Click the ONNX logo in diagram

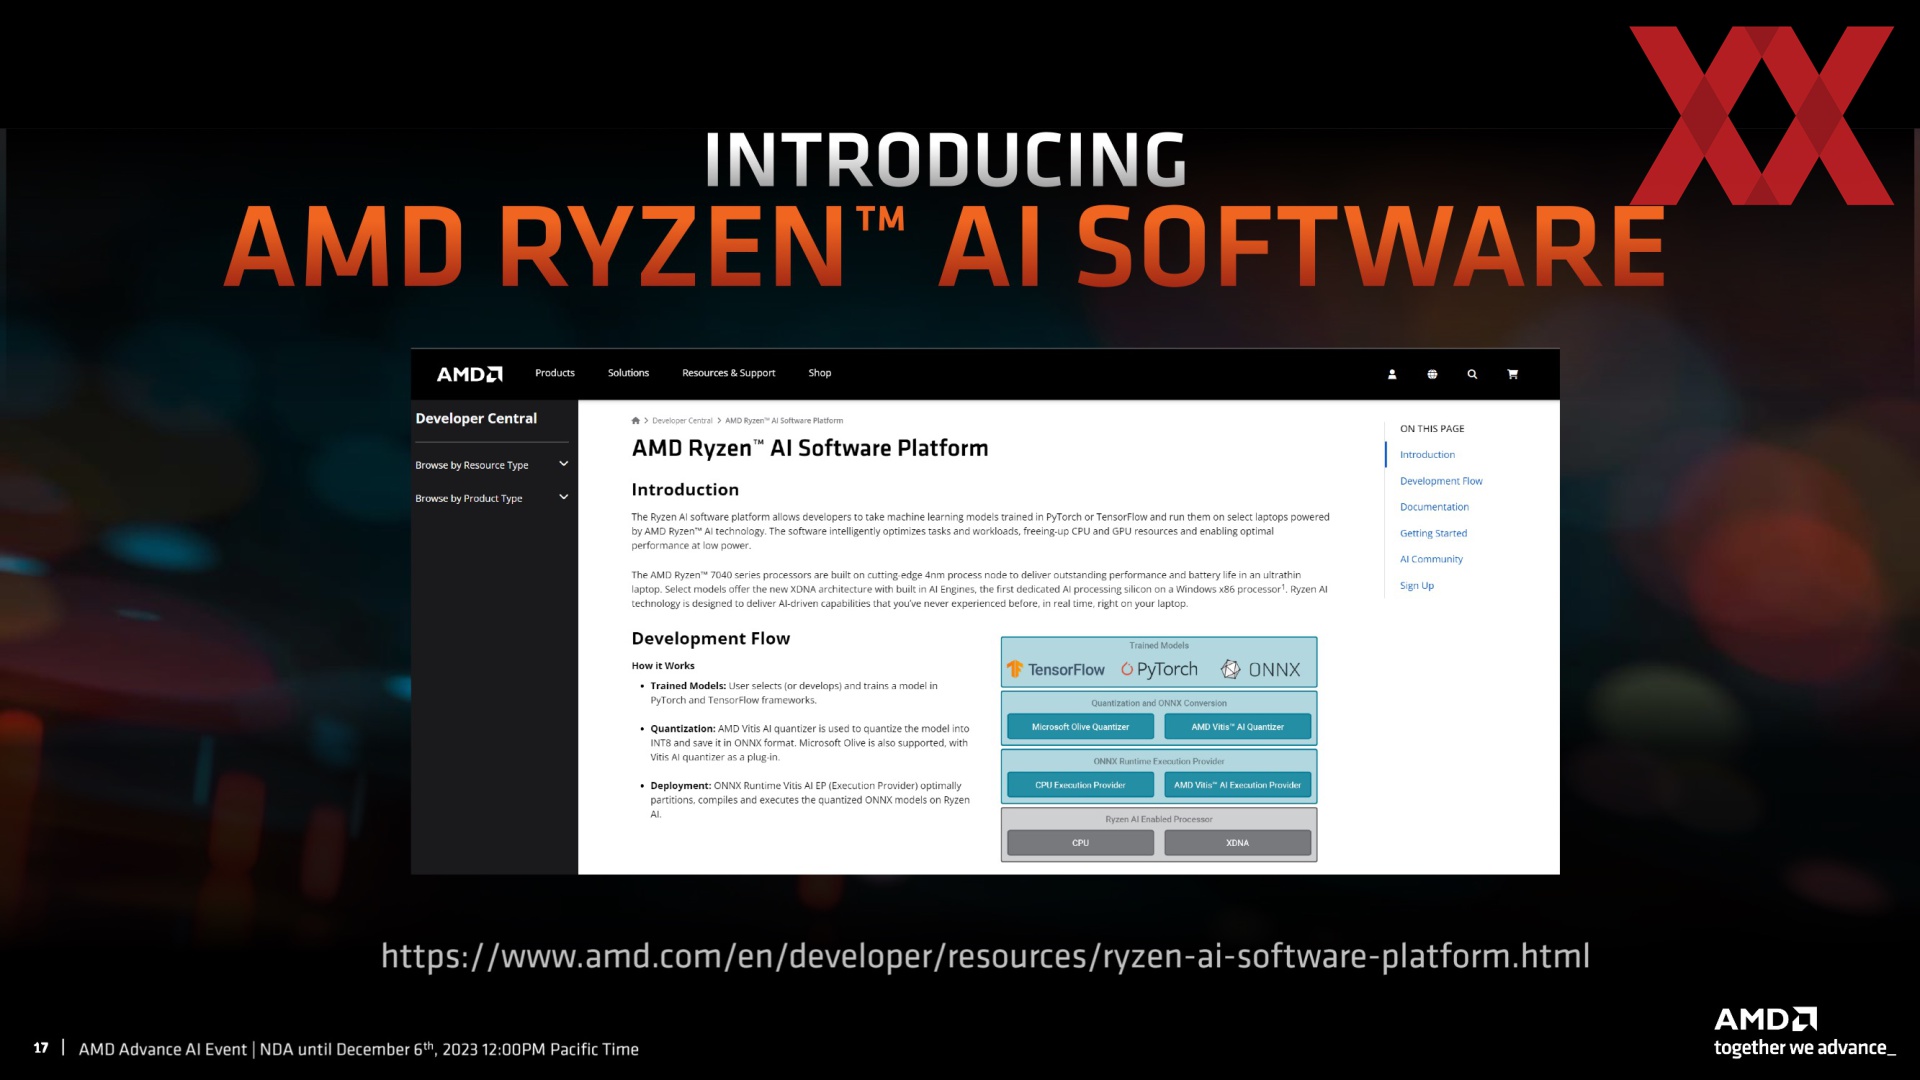coord(1261,670)
